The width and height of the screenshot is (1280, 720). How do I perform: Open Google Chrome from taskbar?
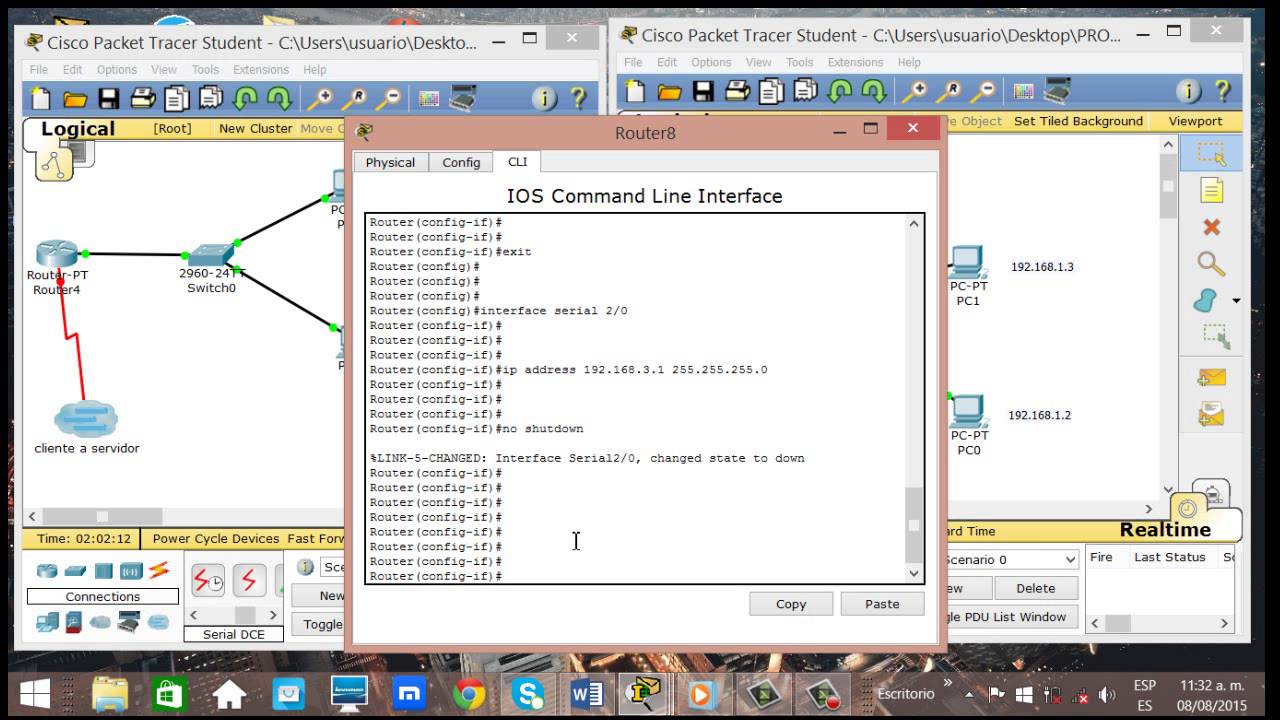coord(469,693)
